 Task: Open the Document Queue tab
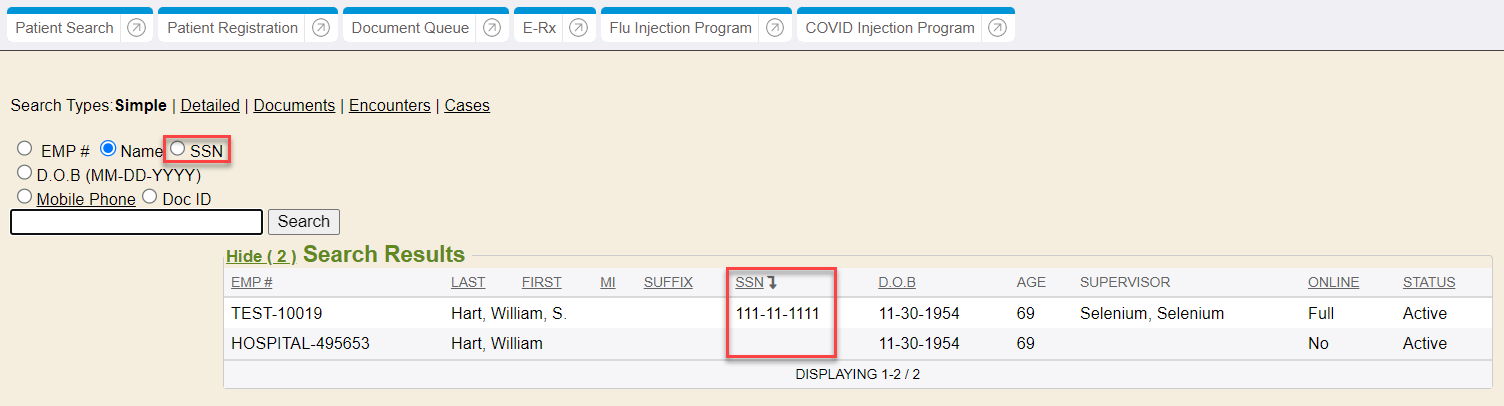[x=410, y=28]
